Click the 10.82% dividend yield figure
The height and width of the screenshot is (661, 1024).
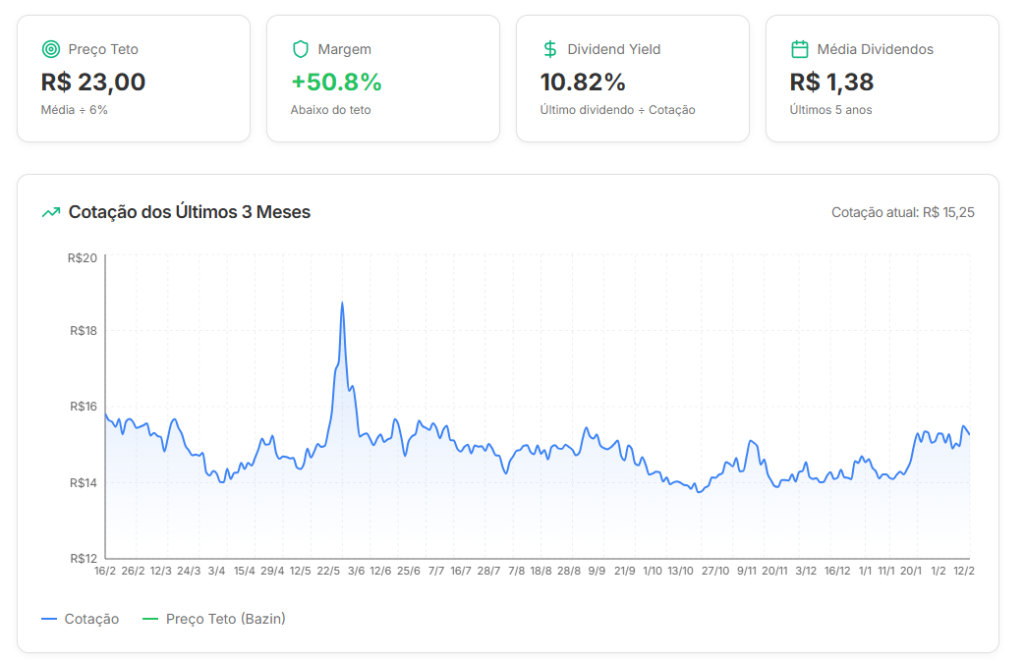(x=583, y=82)
